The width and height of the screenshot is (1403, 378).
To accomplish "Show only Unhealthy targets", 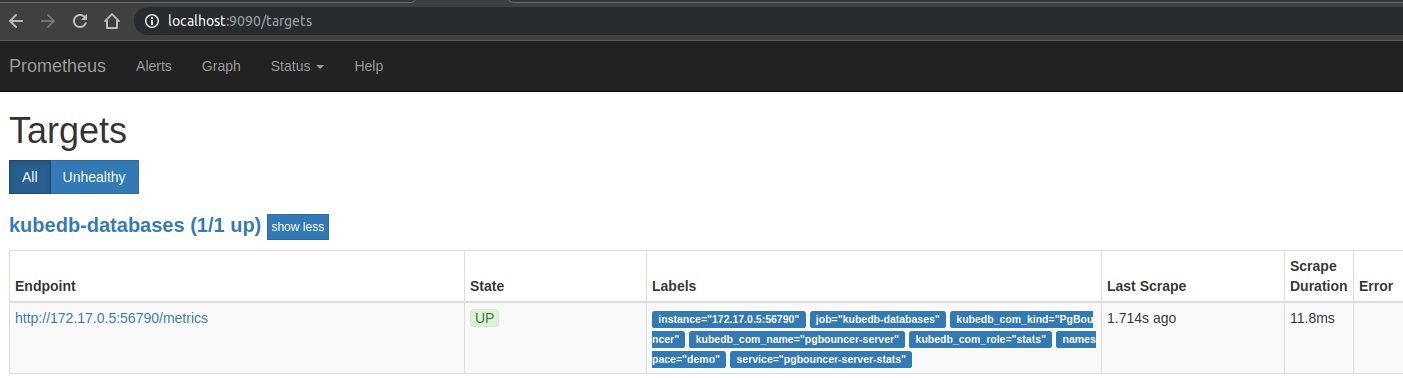I will (94, 177).
